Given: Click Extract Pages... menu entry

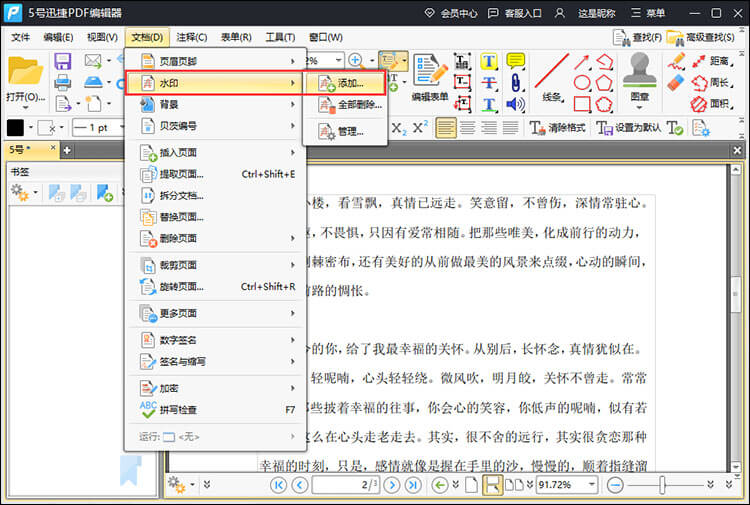Looking at the screenshot, I should click(x=216, y=174).
